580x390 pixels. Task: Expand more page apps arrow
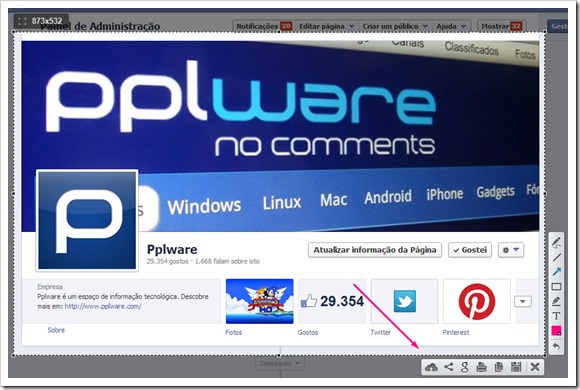coord(523,302)
